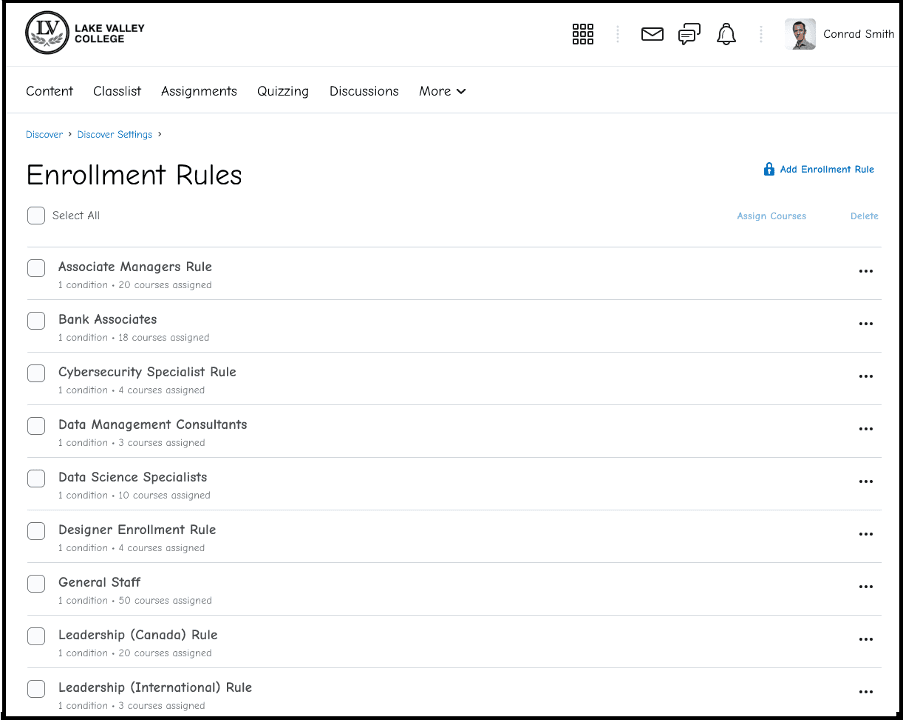Open the notifications bell icon
Screen dimensions: 904x720
726,34
